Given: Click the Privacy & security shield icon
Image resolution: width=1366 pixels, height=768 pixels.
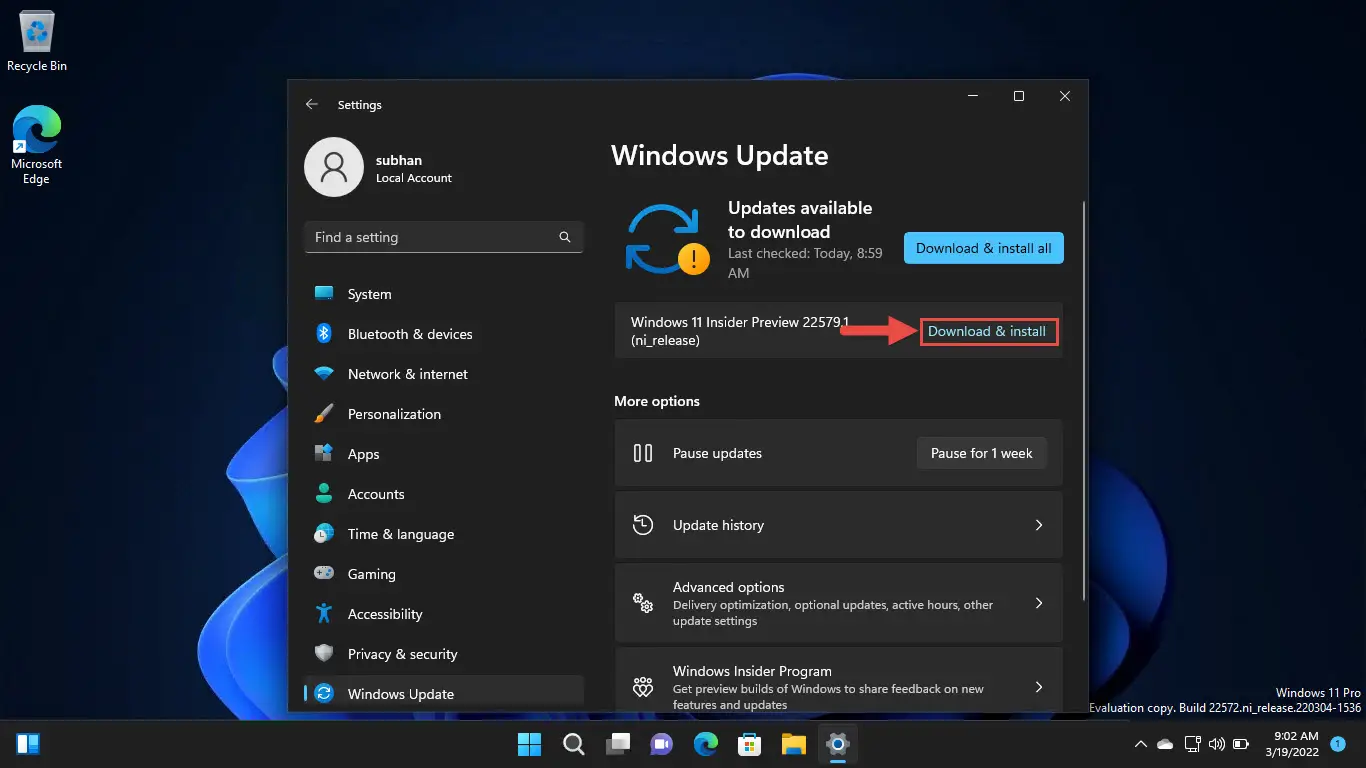Looking at the screenshot, I should (324, 654).
